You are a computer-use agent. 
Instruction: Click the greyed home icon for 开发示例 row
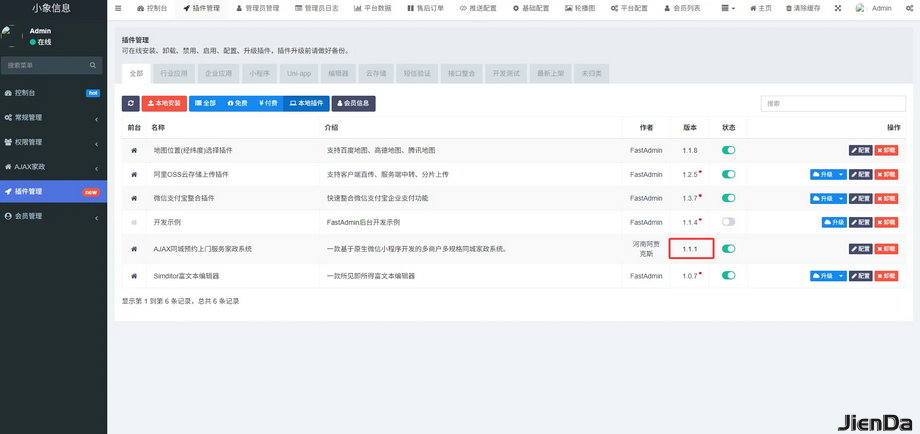[134, 222]
